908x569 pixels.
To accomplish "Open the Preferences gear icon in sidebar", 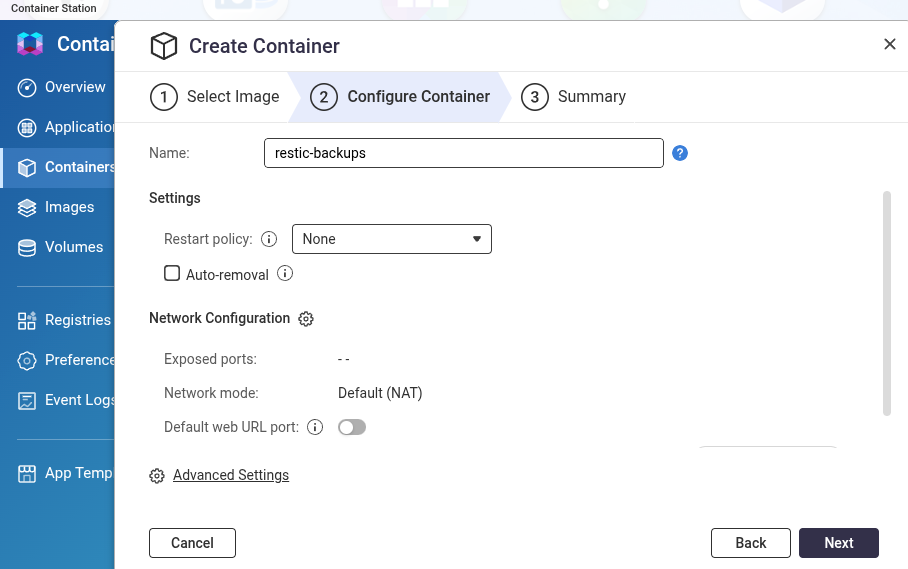I will 27,360.
